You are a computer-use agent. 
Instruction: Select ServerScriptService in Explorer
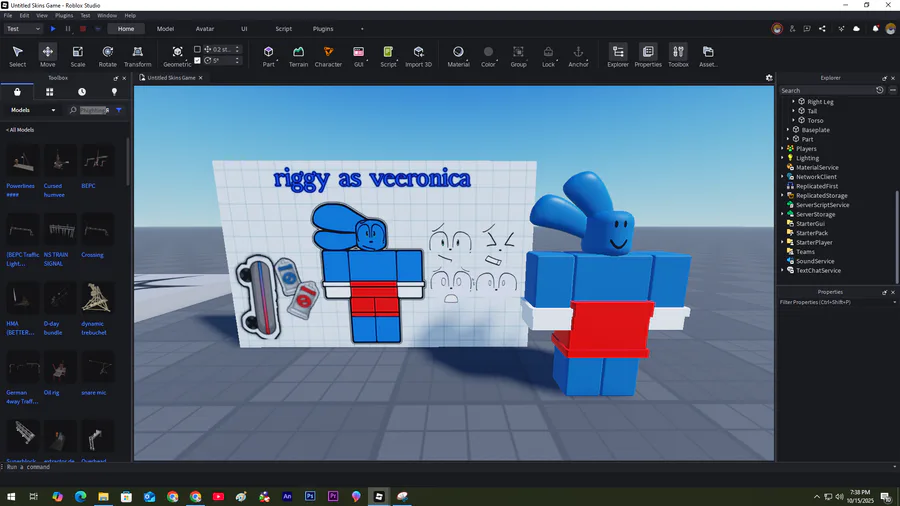[x=822, y=205]
